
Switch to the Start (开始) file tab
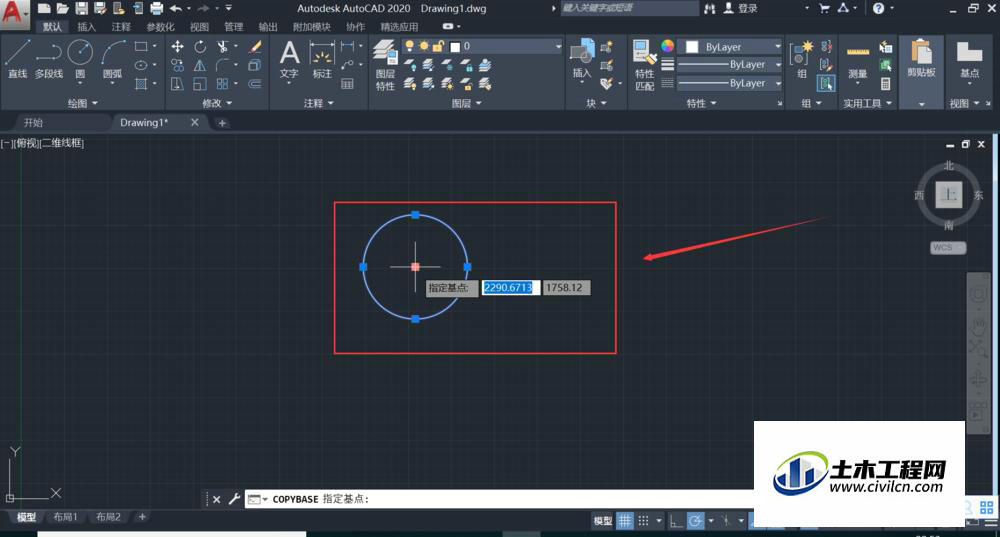33,122
